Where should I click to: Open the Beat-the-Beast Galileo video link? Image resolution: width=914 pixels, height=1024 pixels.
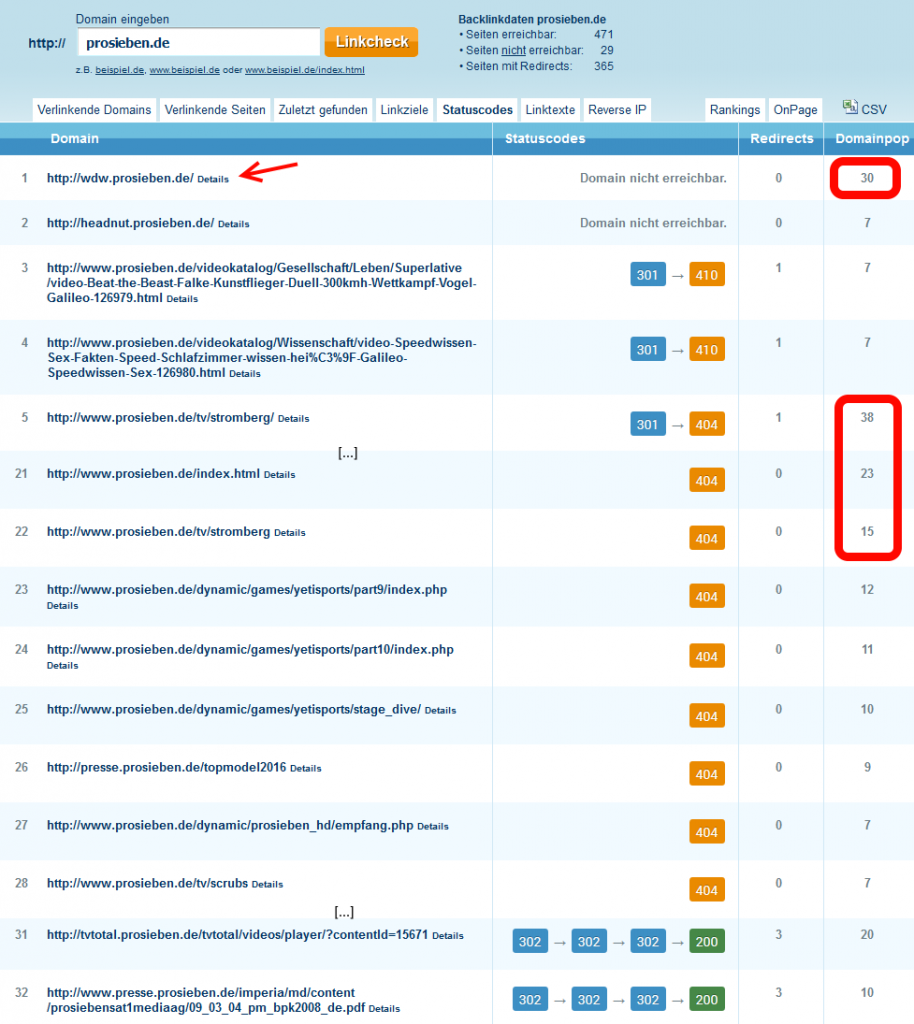pos(261,283)
